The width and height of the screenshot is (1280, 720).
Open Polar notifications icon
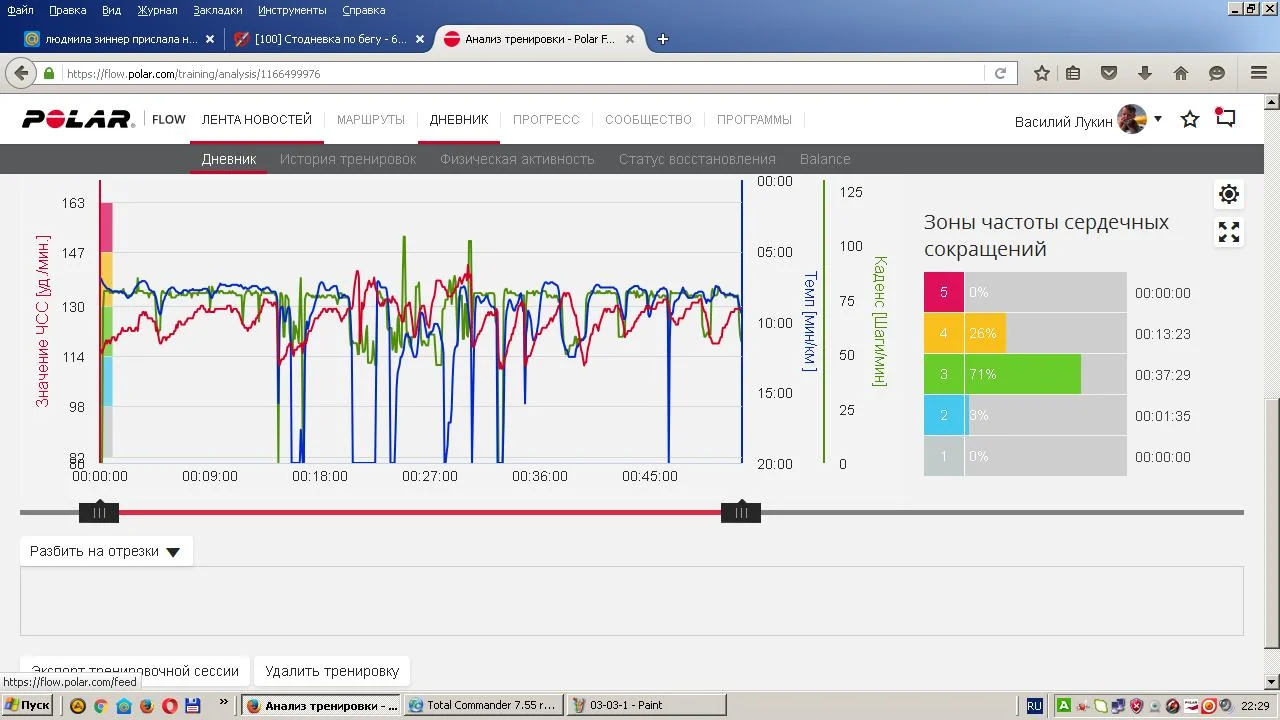click(x=1225, y=118)
